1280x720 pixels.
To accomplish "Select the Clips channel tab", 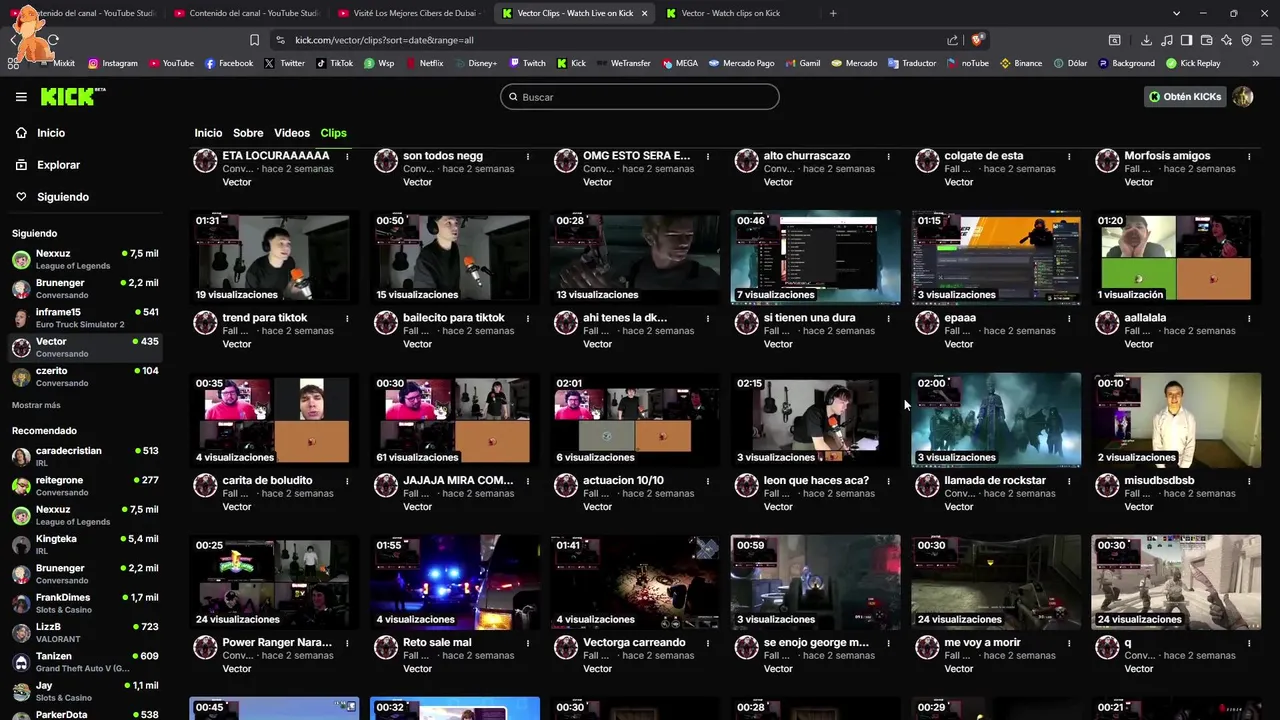I will (333, 133).
